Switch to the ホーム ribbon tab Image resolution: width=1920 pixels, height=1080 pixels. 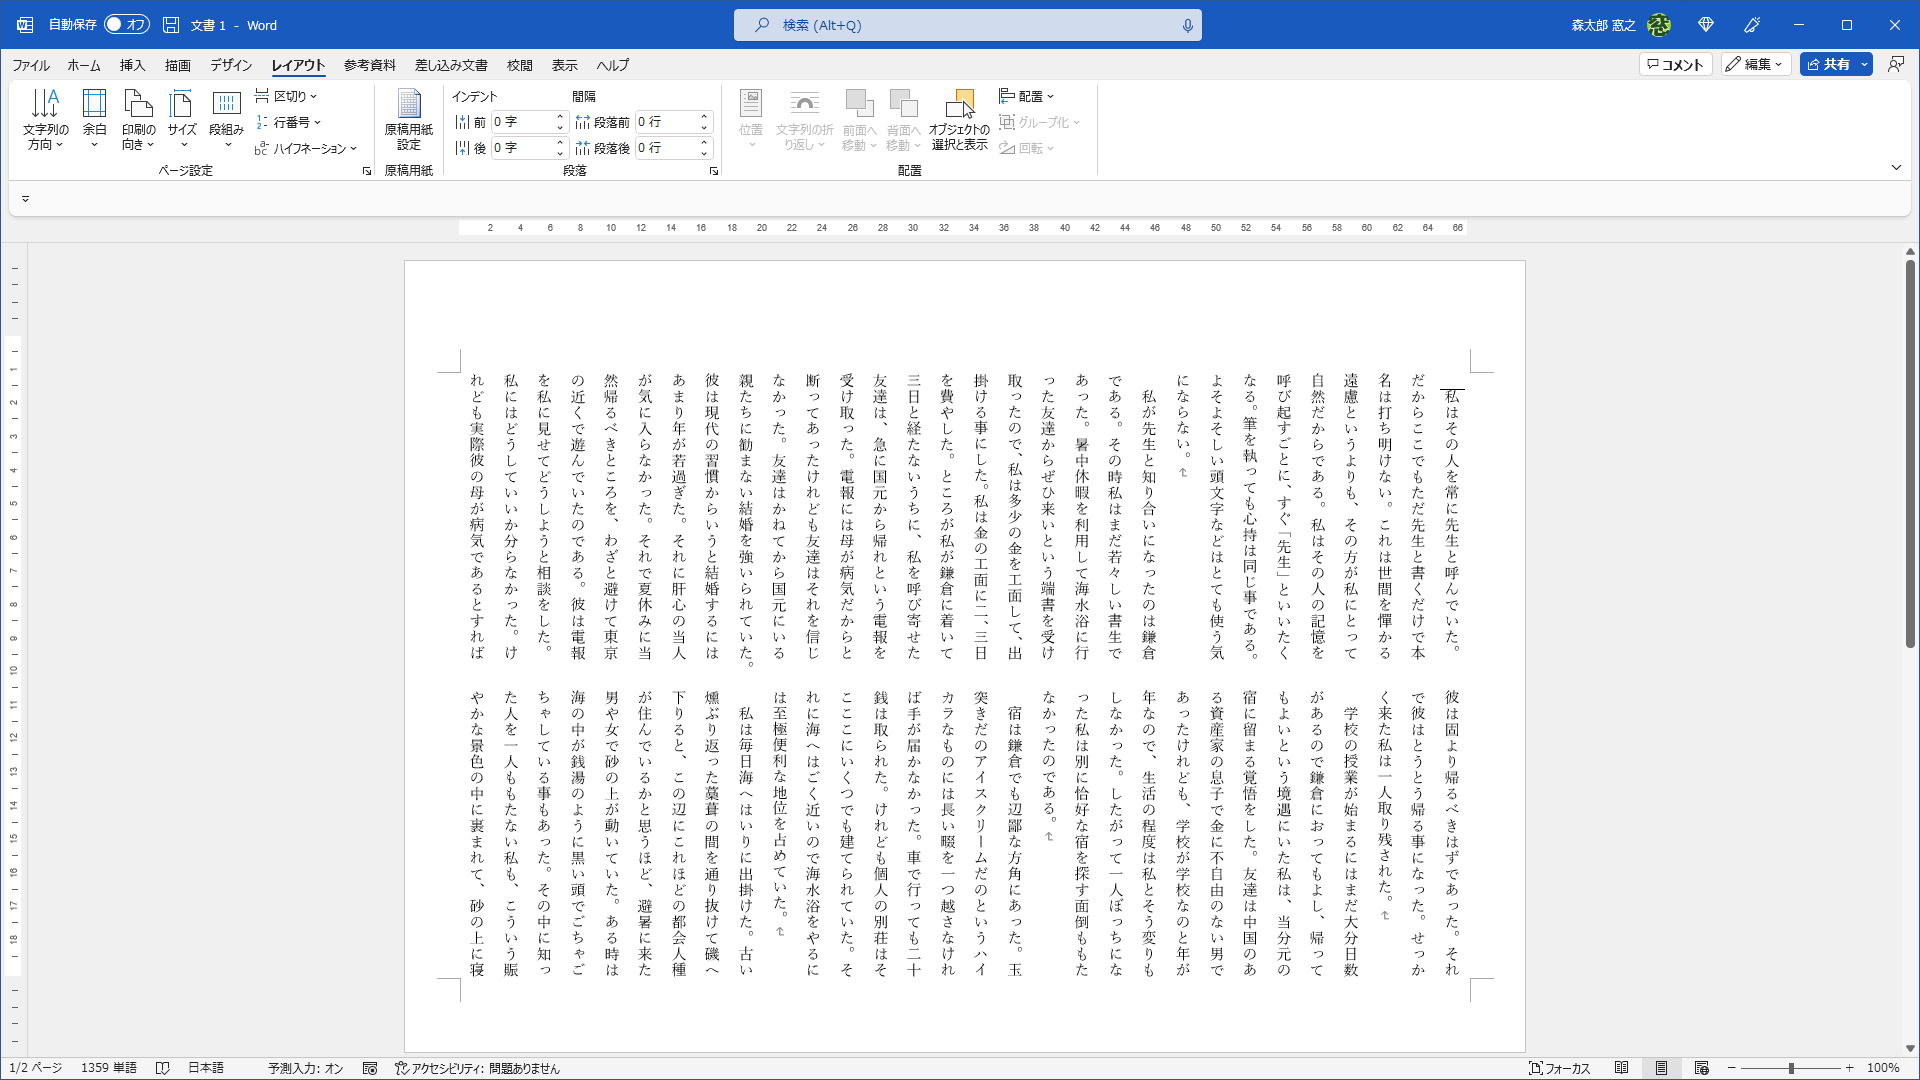click(83, 64)
